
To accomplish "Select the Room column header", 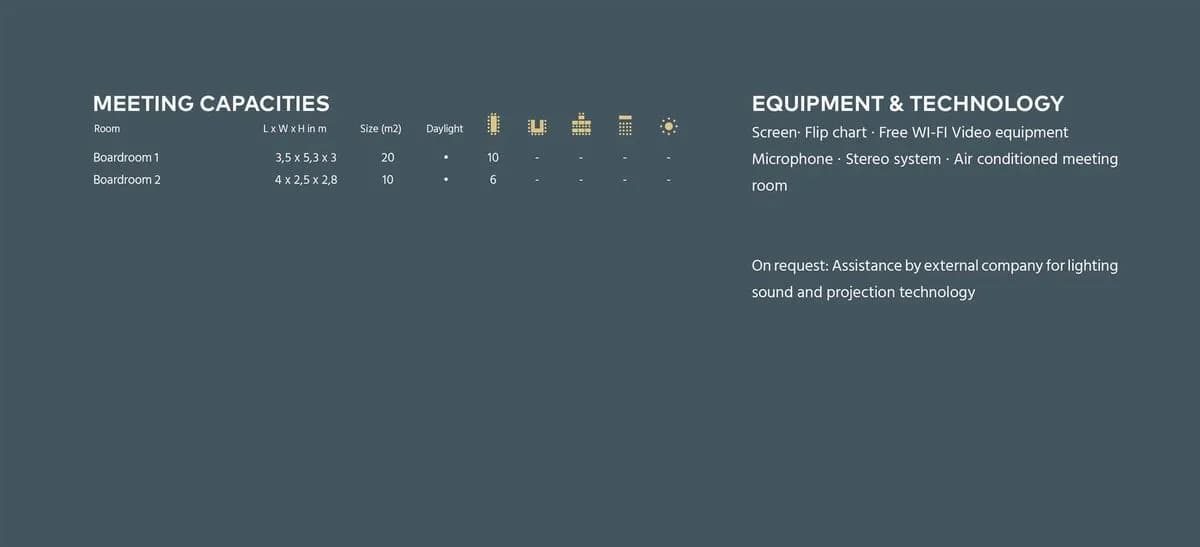I will point(107,129).
